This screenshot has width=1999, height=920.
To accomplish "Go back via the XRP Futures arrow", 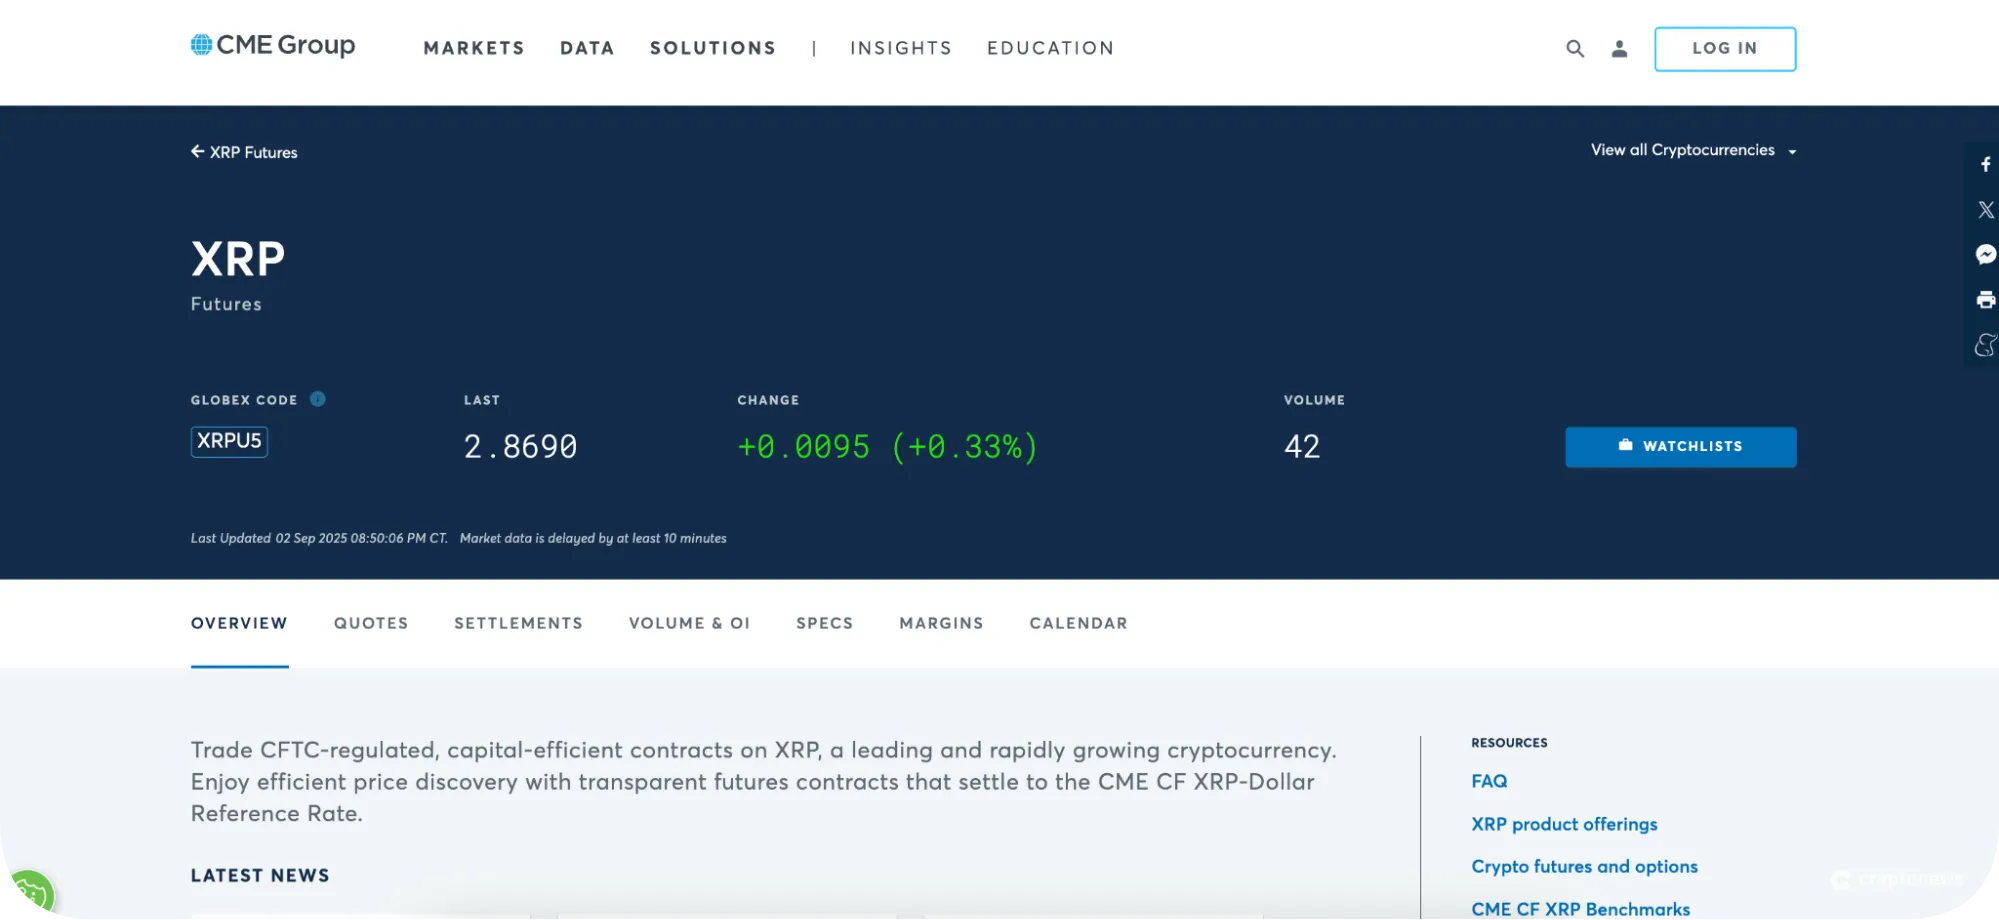I will (243, 152).
